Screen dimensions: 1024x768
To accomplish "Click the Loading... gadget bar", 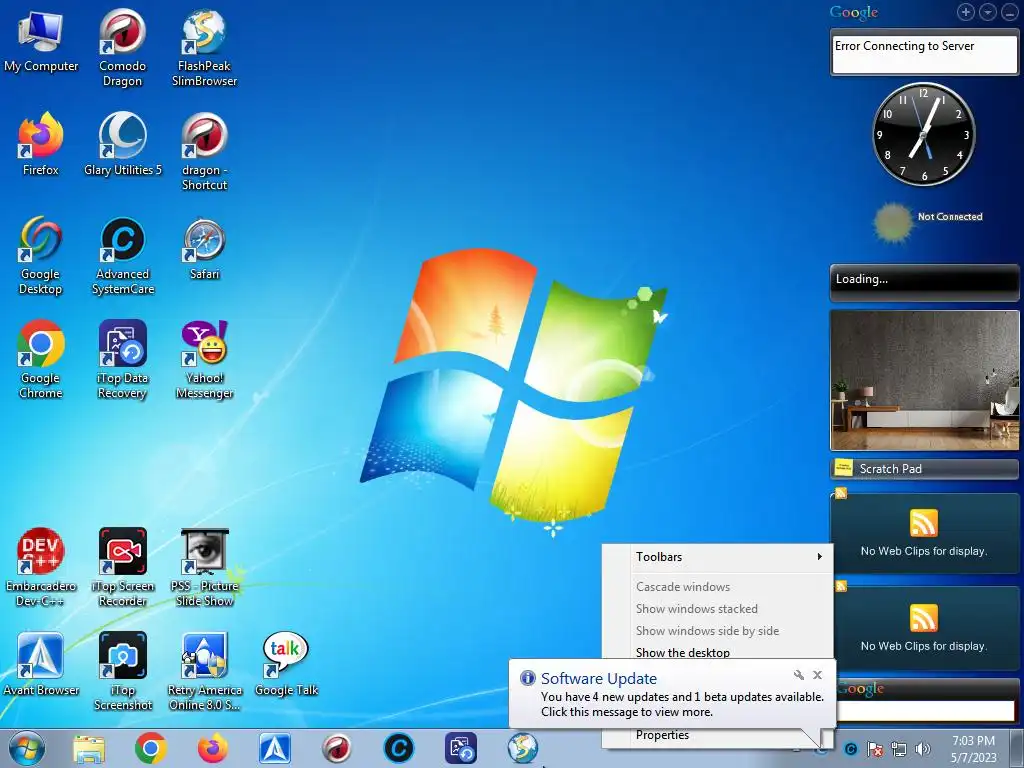I will coord(924,281).
